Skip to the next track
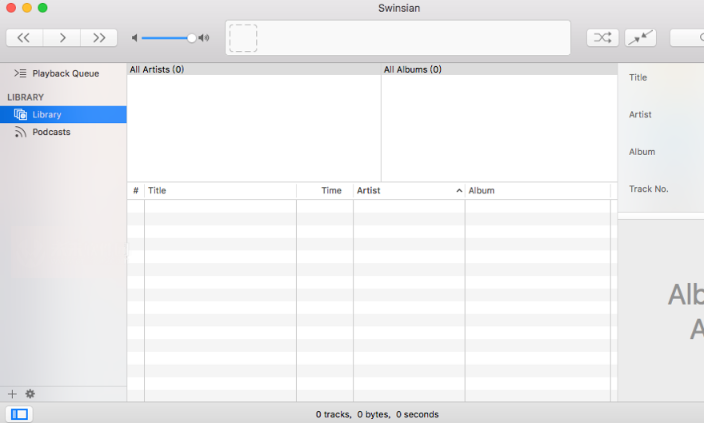This screenshot has height=423, width=704. pos(99,38)
